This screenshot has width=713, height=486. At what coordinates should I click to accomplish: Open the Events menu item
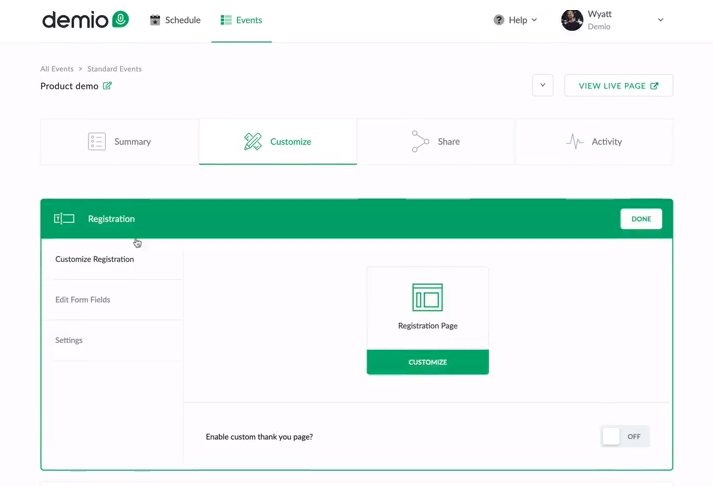tap(241, 20)
